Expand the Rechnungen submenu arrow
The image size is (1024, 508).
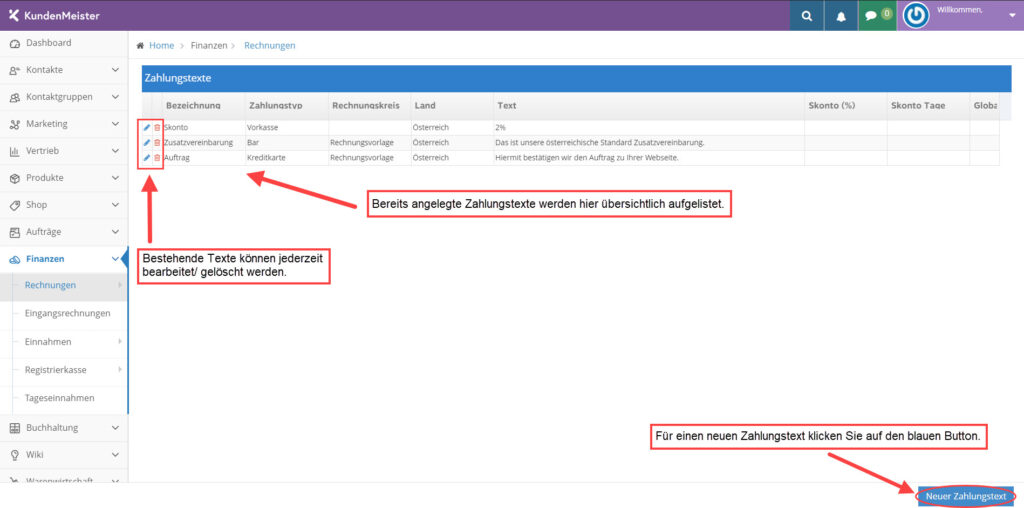[x=120, y=285]
